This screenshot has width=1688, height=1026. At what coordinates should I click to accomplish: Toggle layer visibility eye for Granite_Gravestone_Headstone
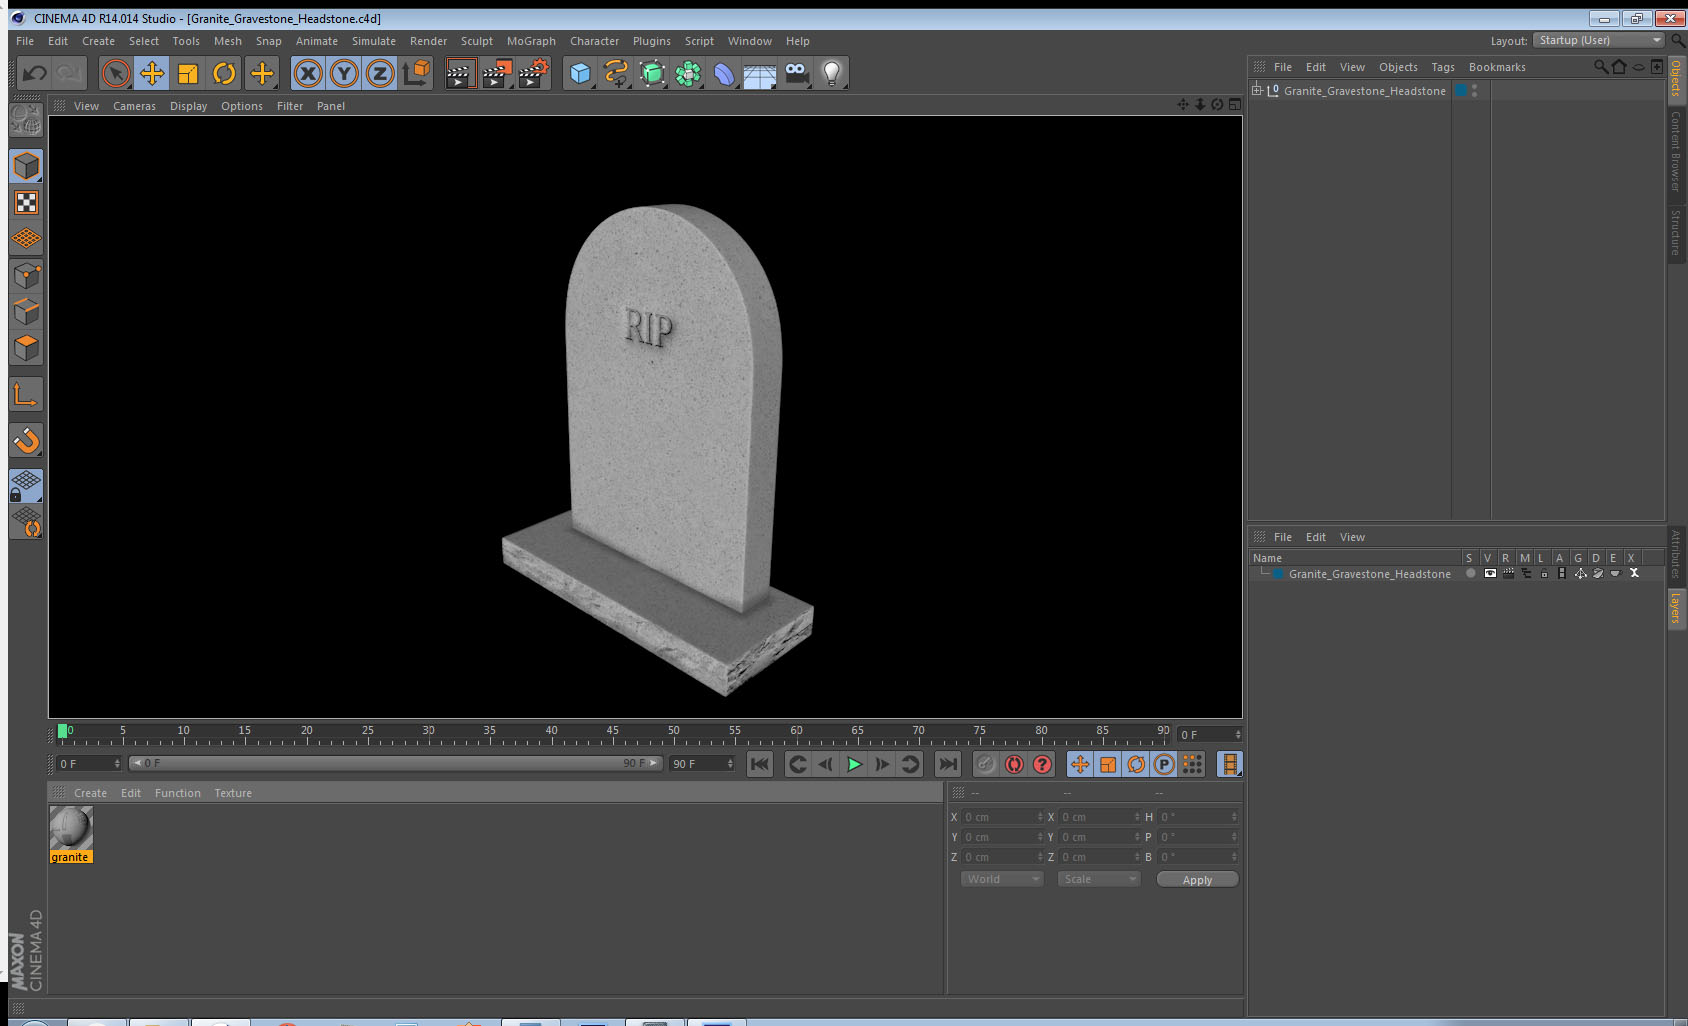[1490, 573]
